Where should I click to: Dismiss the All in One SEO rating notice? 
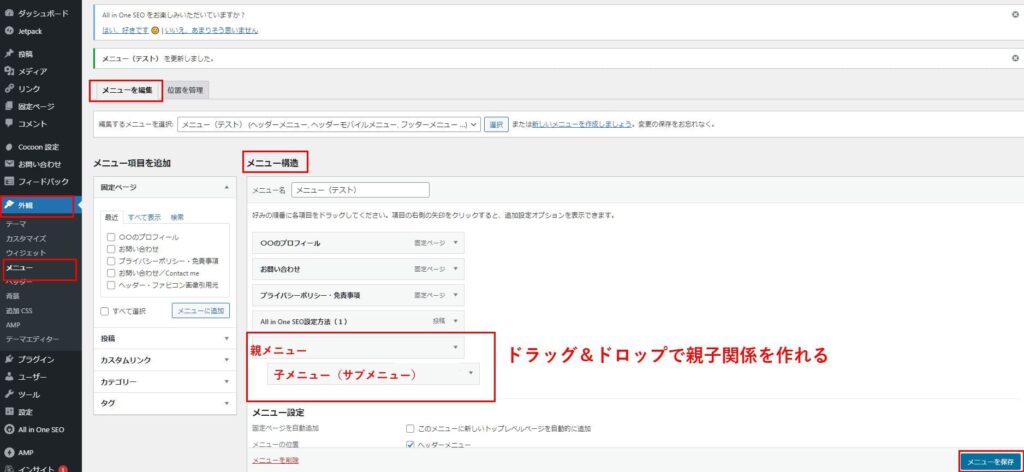[x=1015, y=14]
